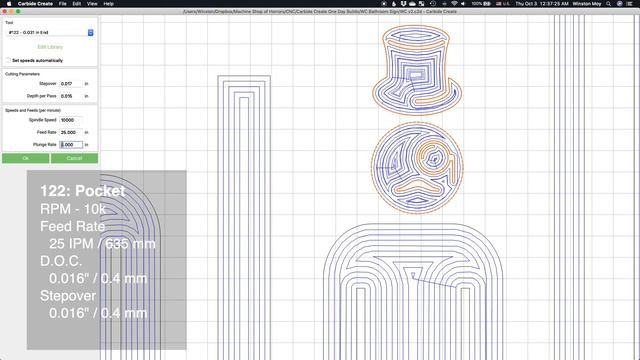Select the monocle face circle toolpath
This screenshot has width=640, height=360.
[417, 168]
